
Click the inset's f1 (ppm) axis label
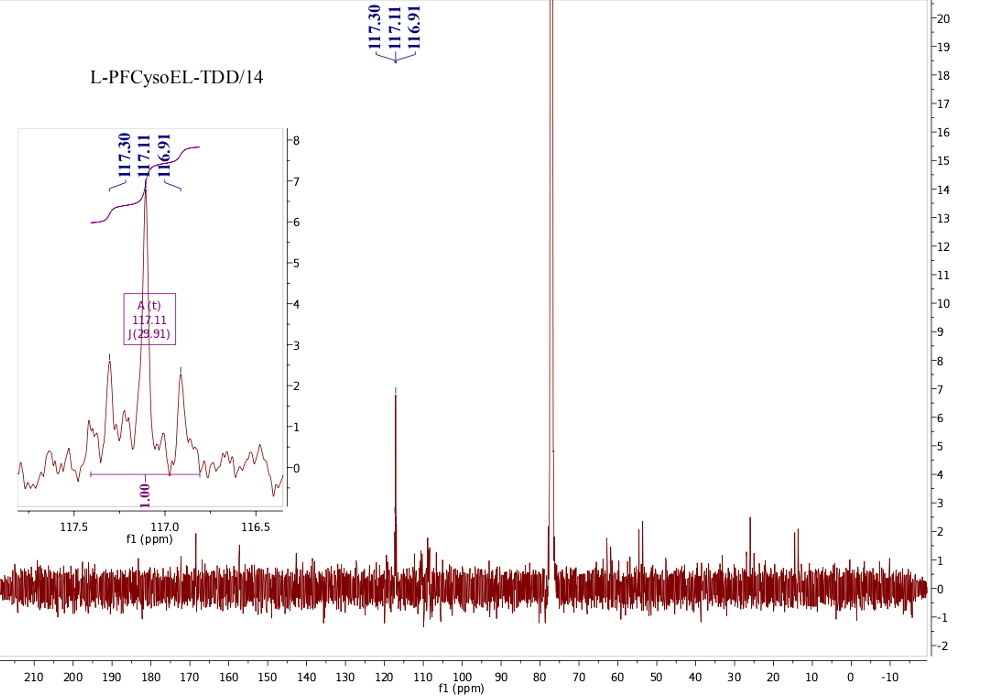point(148,539)
